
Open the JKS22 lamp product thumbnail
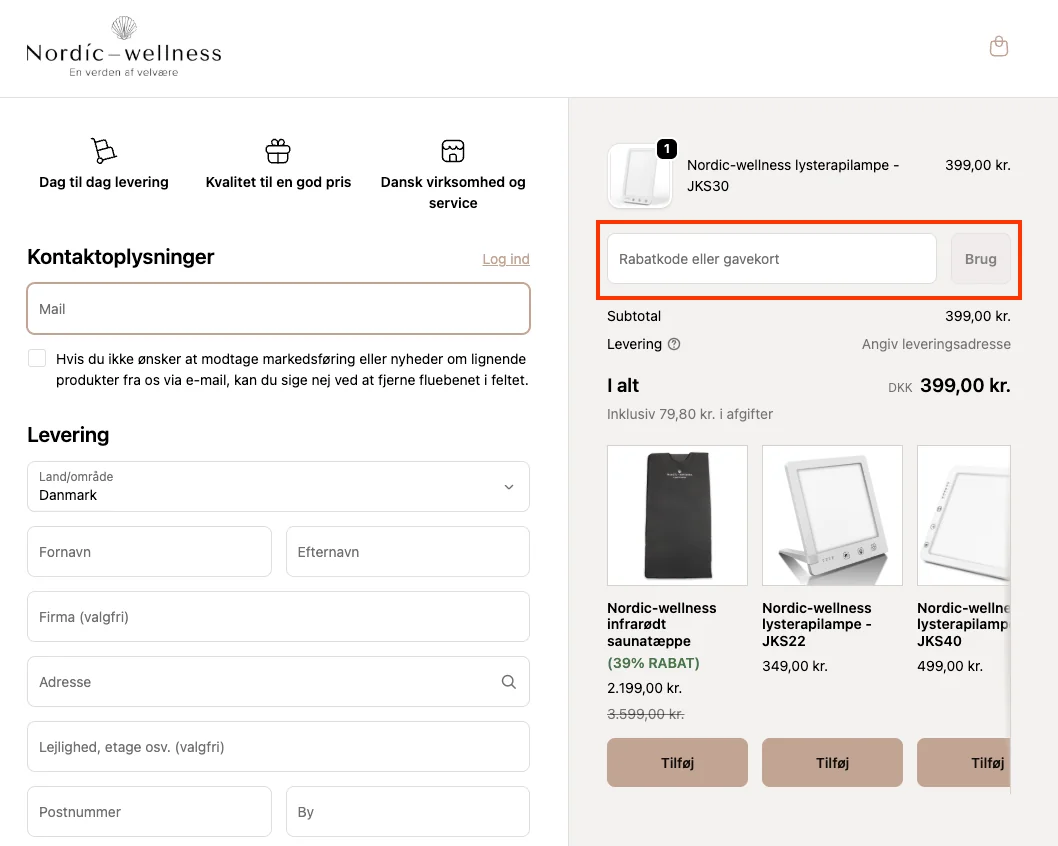coord(832,515)
